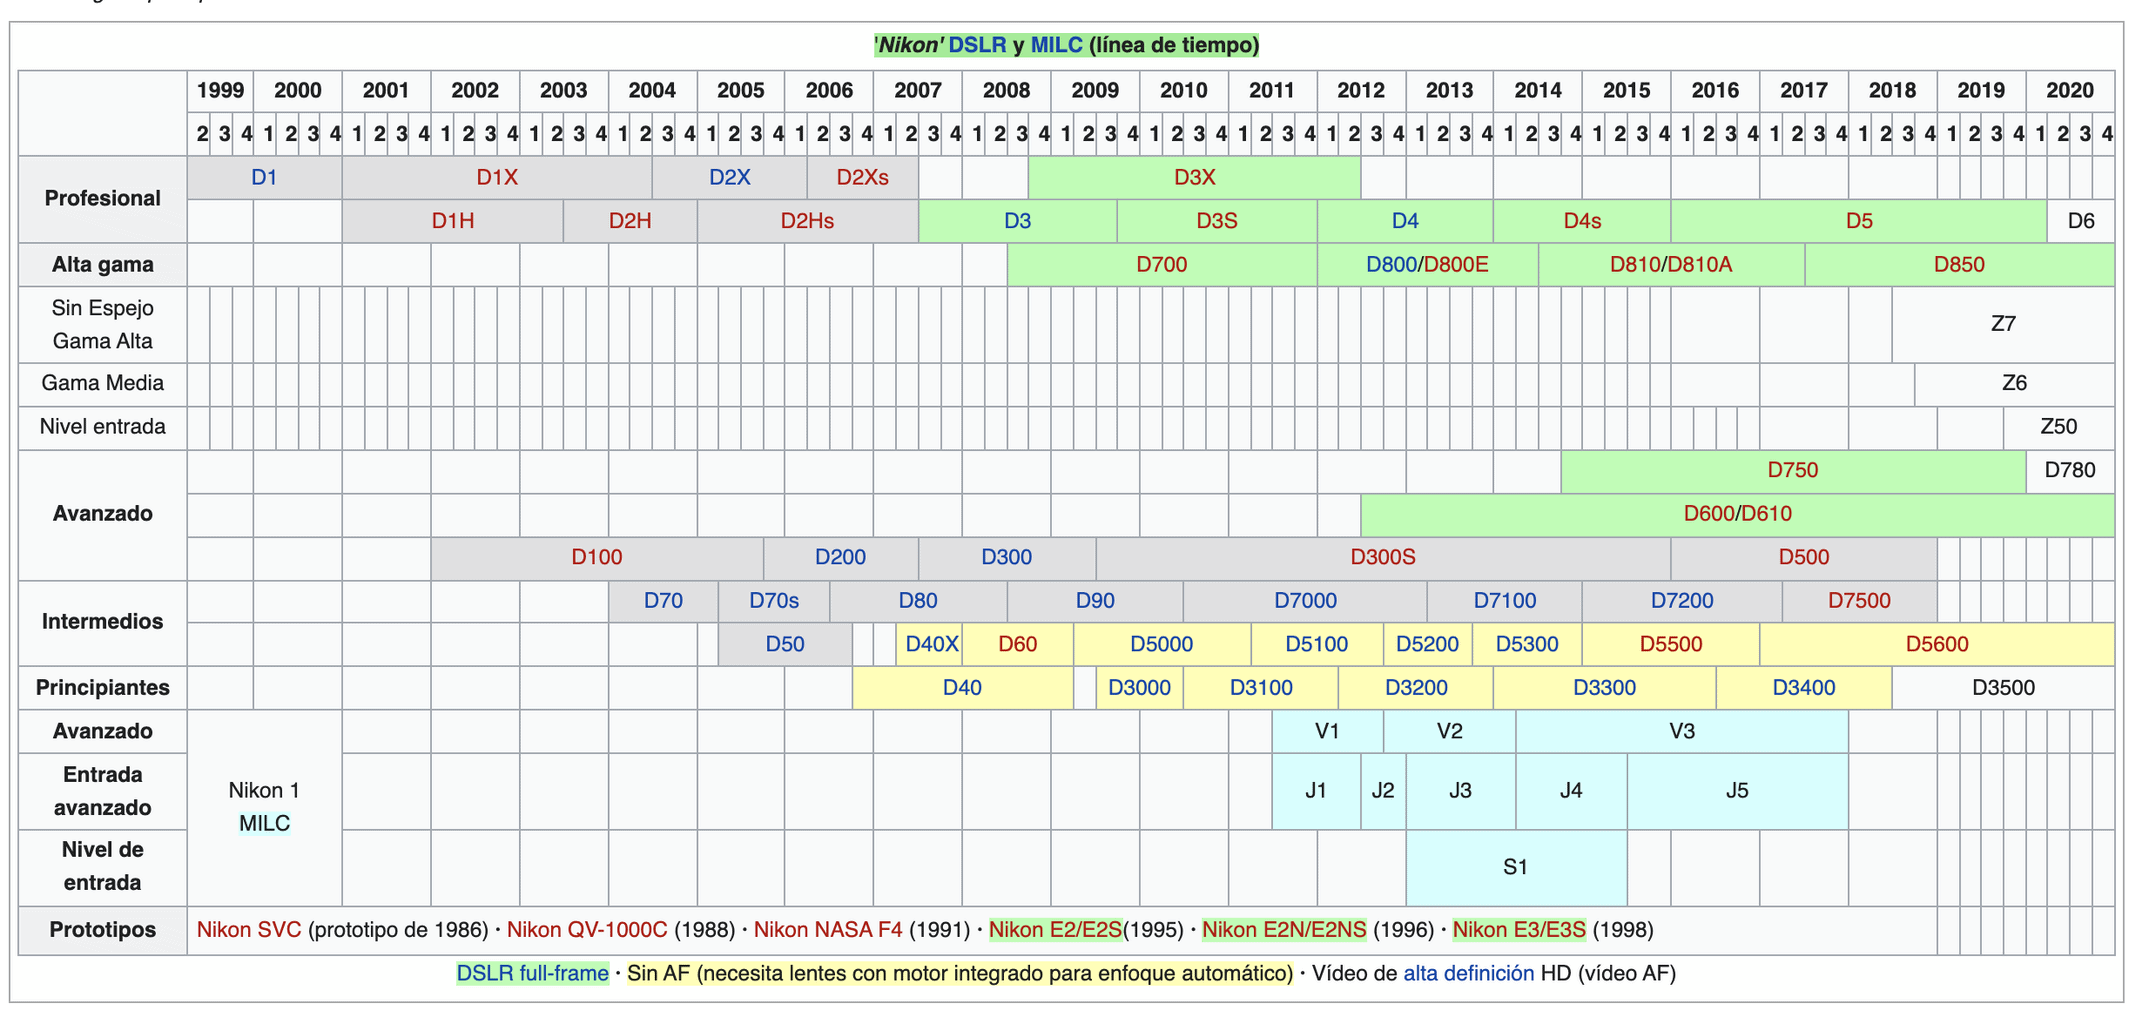Open the D5100 link
Image resolution: width=2149 pixels, height=1024 pixels.
[1316, 645]
